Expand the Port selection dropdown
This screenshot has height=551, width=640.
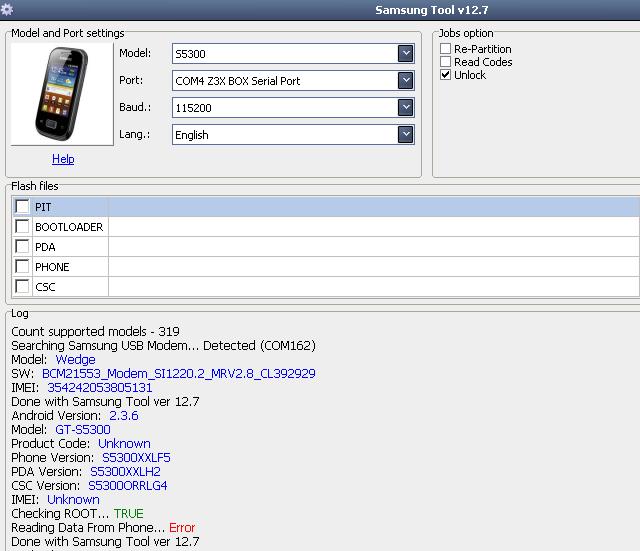(x=405, y=80)
